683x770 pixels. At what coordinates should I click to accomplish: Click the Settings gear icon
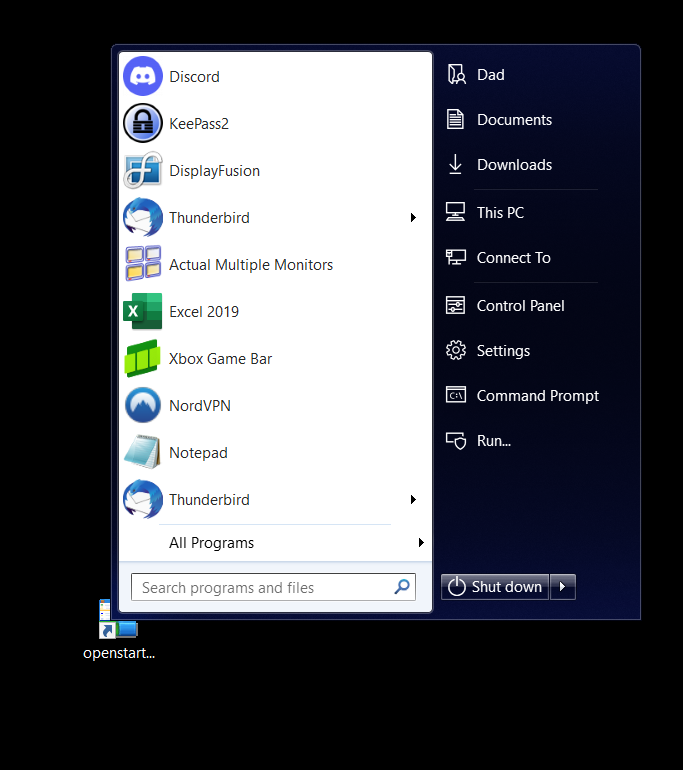[456, 350]
